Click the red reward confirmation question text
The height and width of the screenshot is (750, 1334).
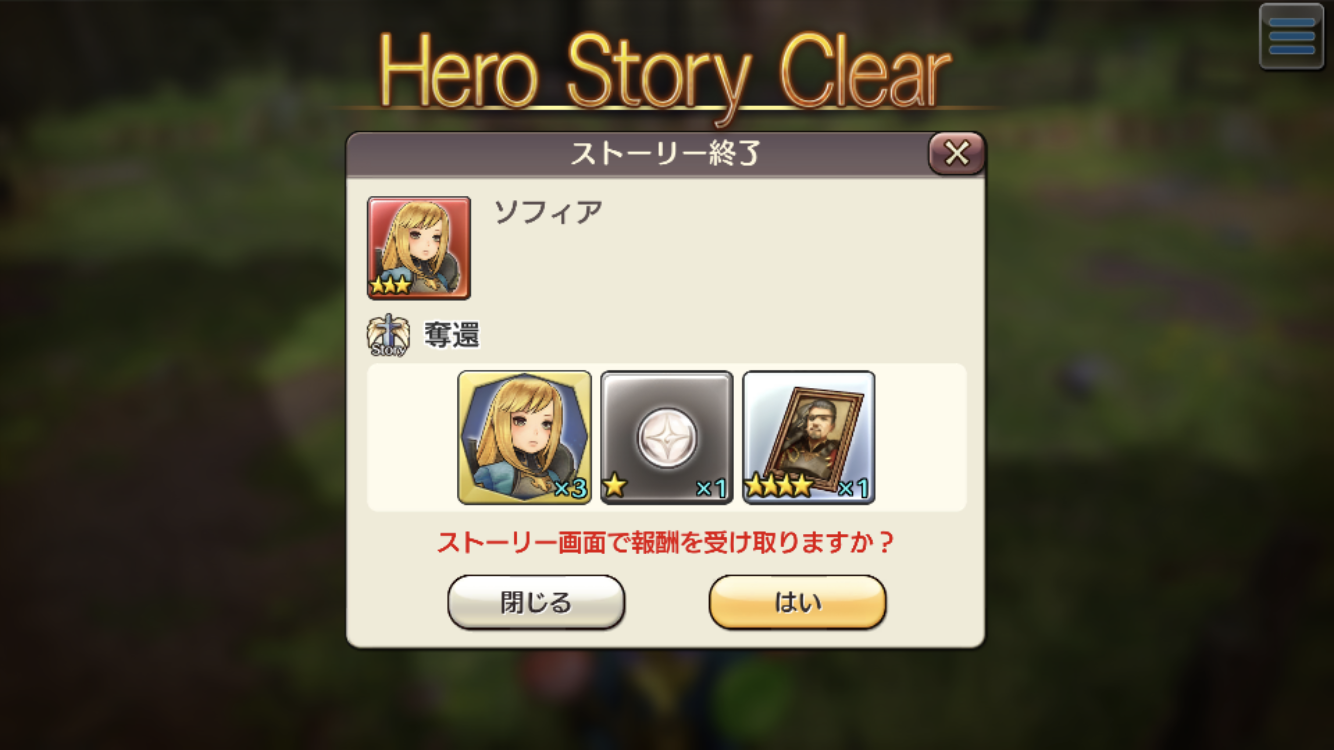[x=666, y=543]
